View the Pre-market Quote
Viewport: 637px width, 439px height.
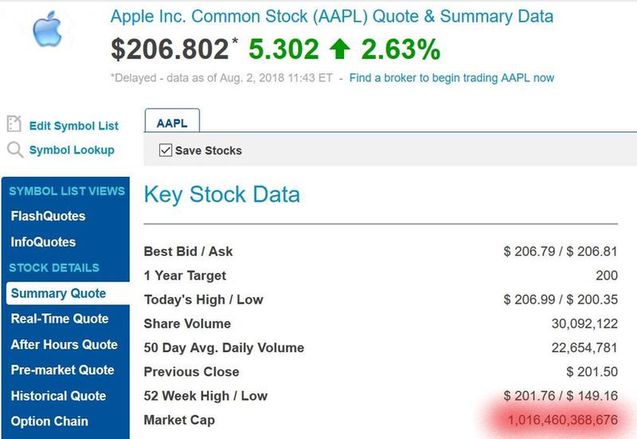63,370
